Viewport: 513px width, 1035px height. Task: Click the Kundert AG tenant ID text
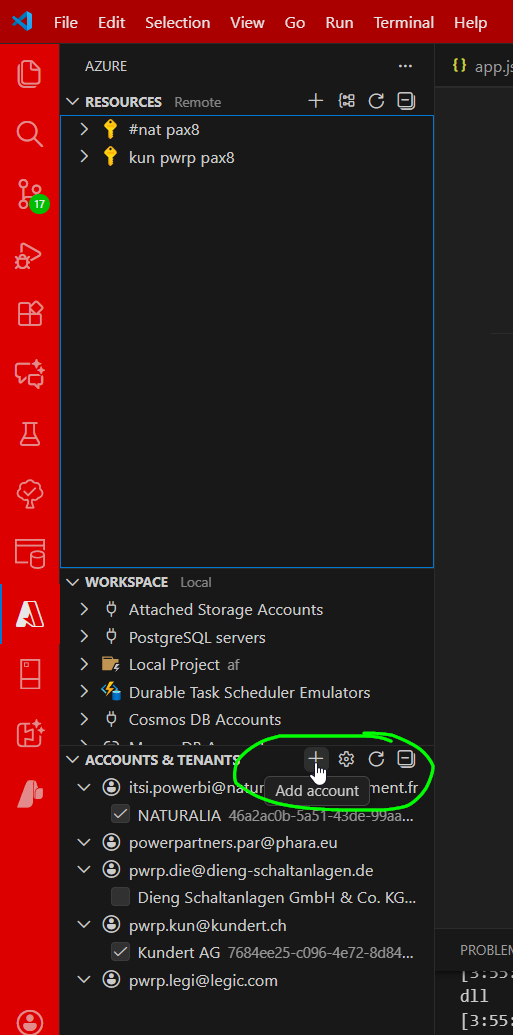pyautogui.click(x=321, y=952)
